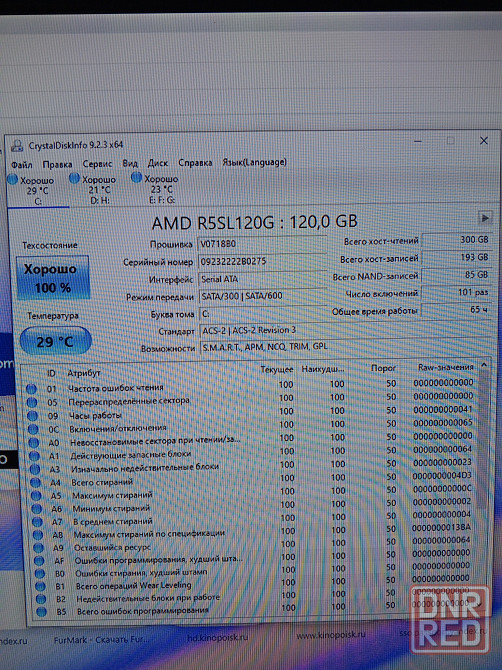Minimize the CrystalDiskInfo window
This screenshot has height=670, width=502.
pos(418,141)
